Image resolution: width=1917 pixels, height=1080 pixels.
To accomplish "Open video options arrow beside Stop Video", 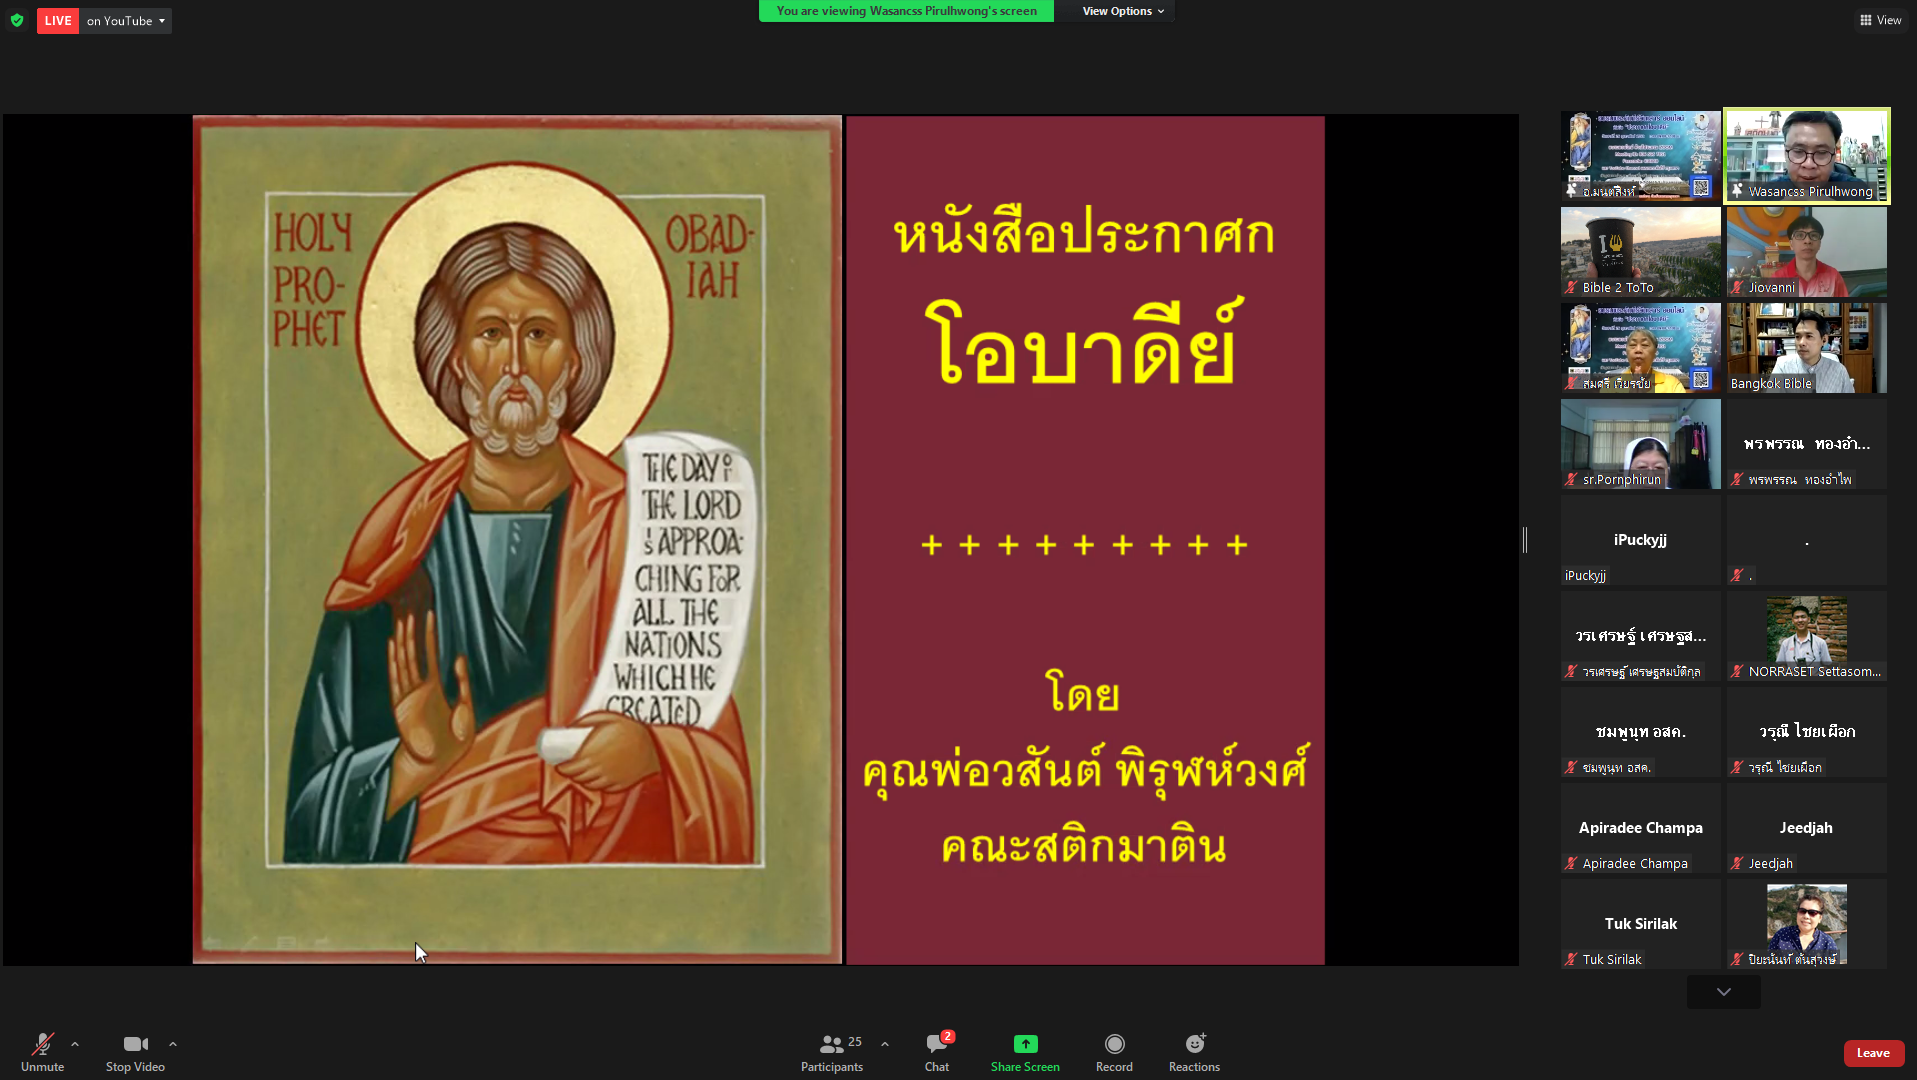I will click(x=173, y=1044).
